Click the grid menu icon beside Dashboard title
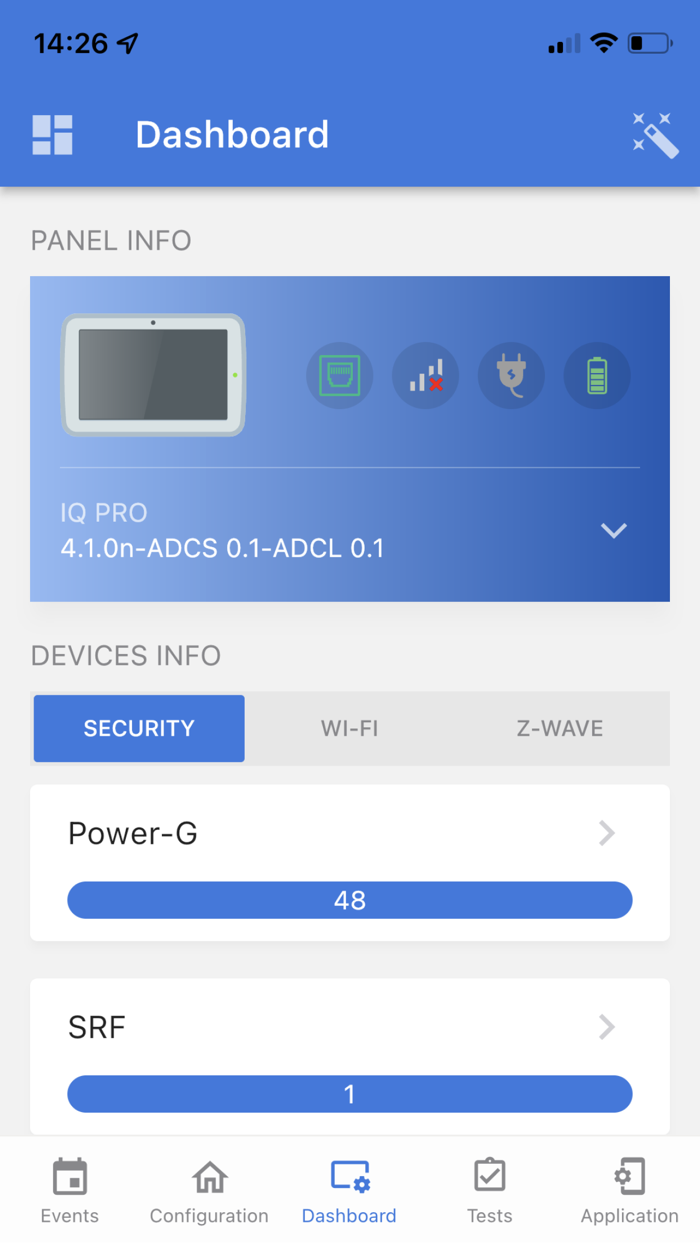The height and width of the screenshot is (1244, 700). (x=52, y=134)
